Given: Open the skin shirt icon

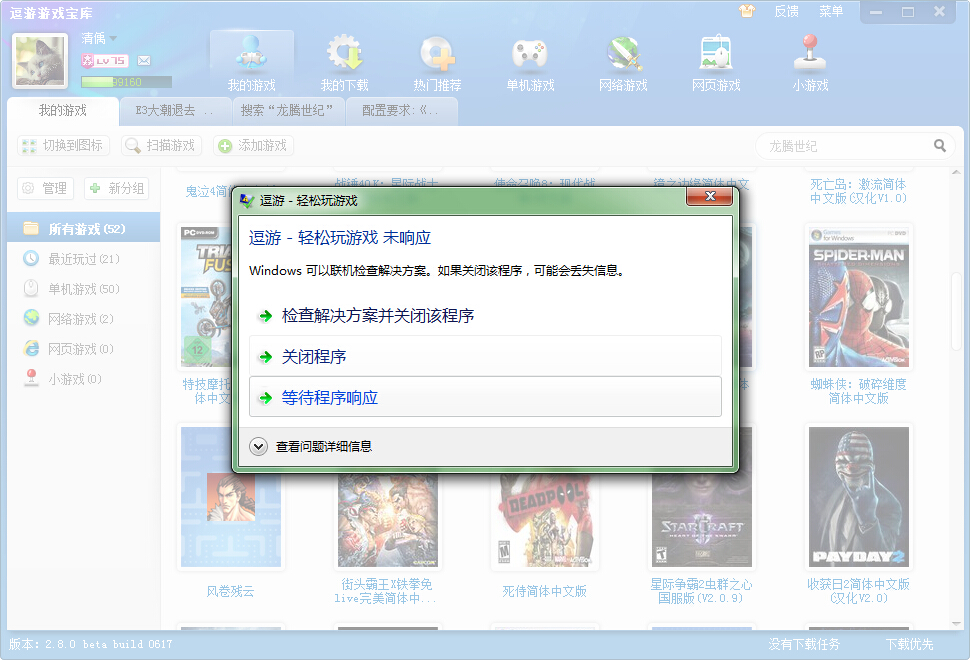Looking at the screenshot, I should click(747, 11).
